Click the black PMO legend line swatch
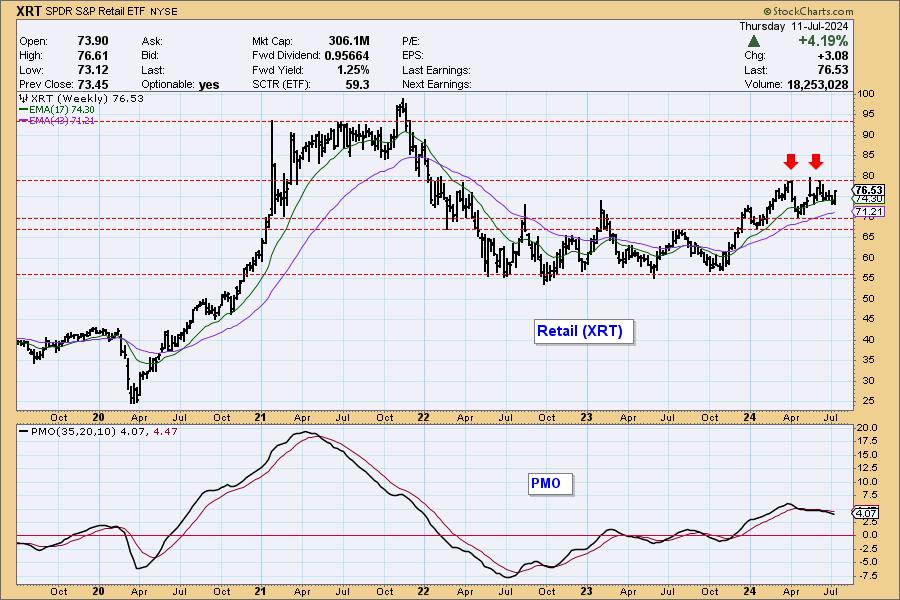 tap(24, 432)
